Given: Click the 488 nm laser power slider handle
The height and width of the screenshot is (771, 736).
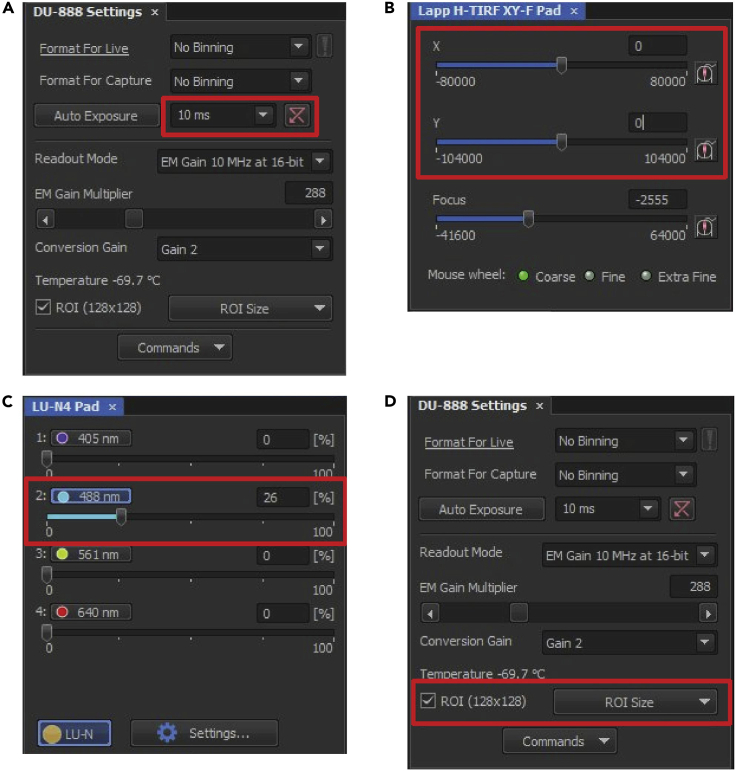Looking at the screenshot, I should (x=121, y=516).
